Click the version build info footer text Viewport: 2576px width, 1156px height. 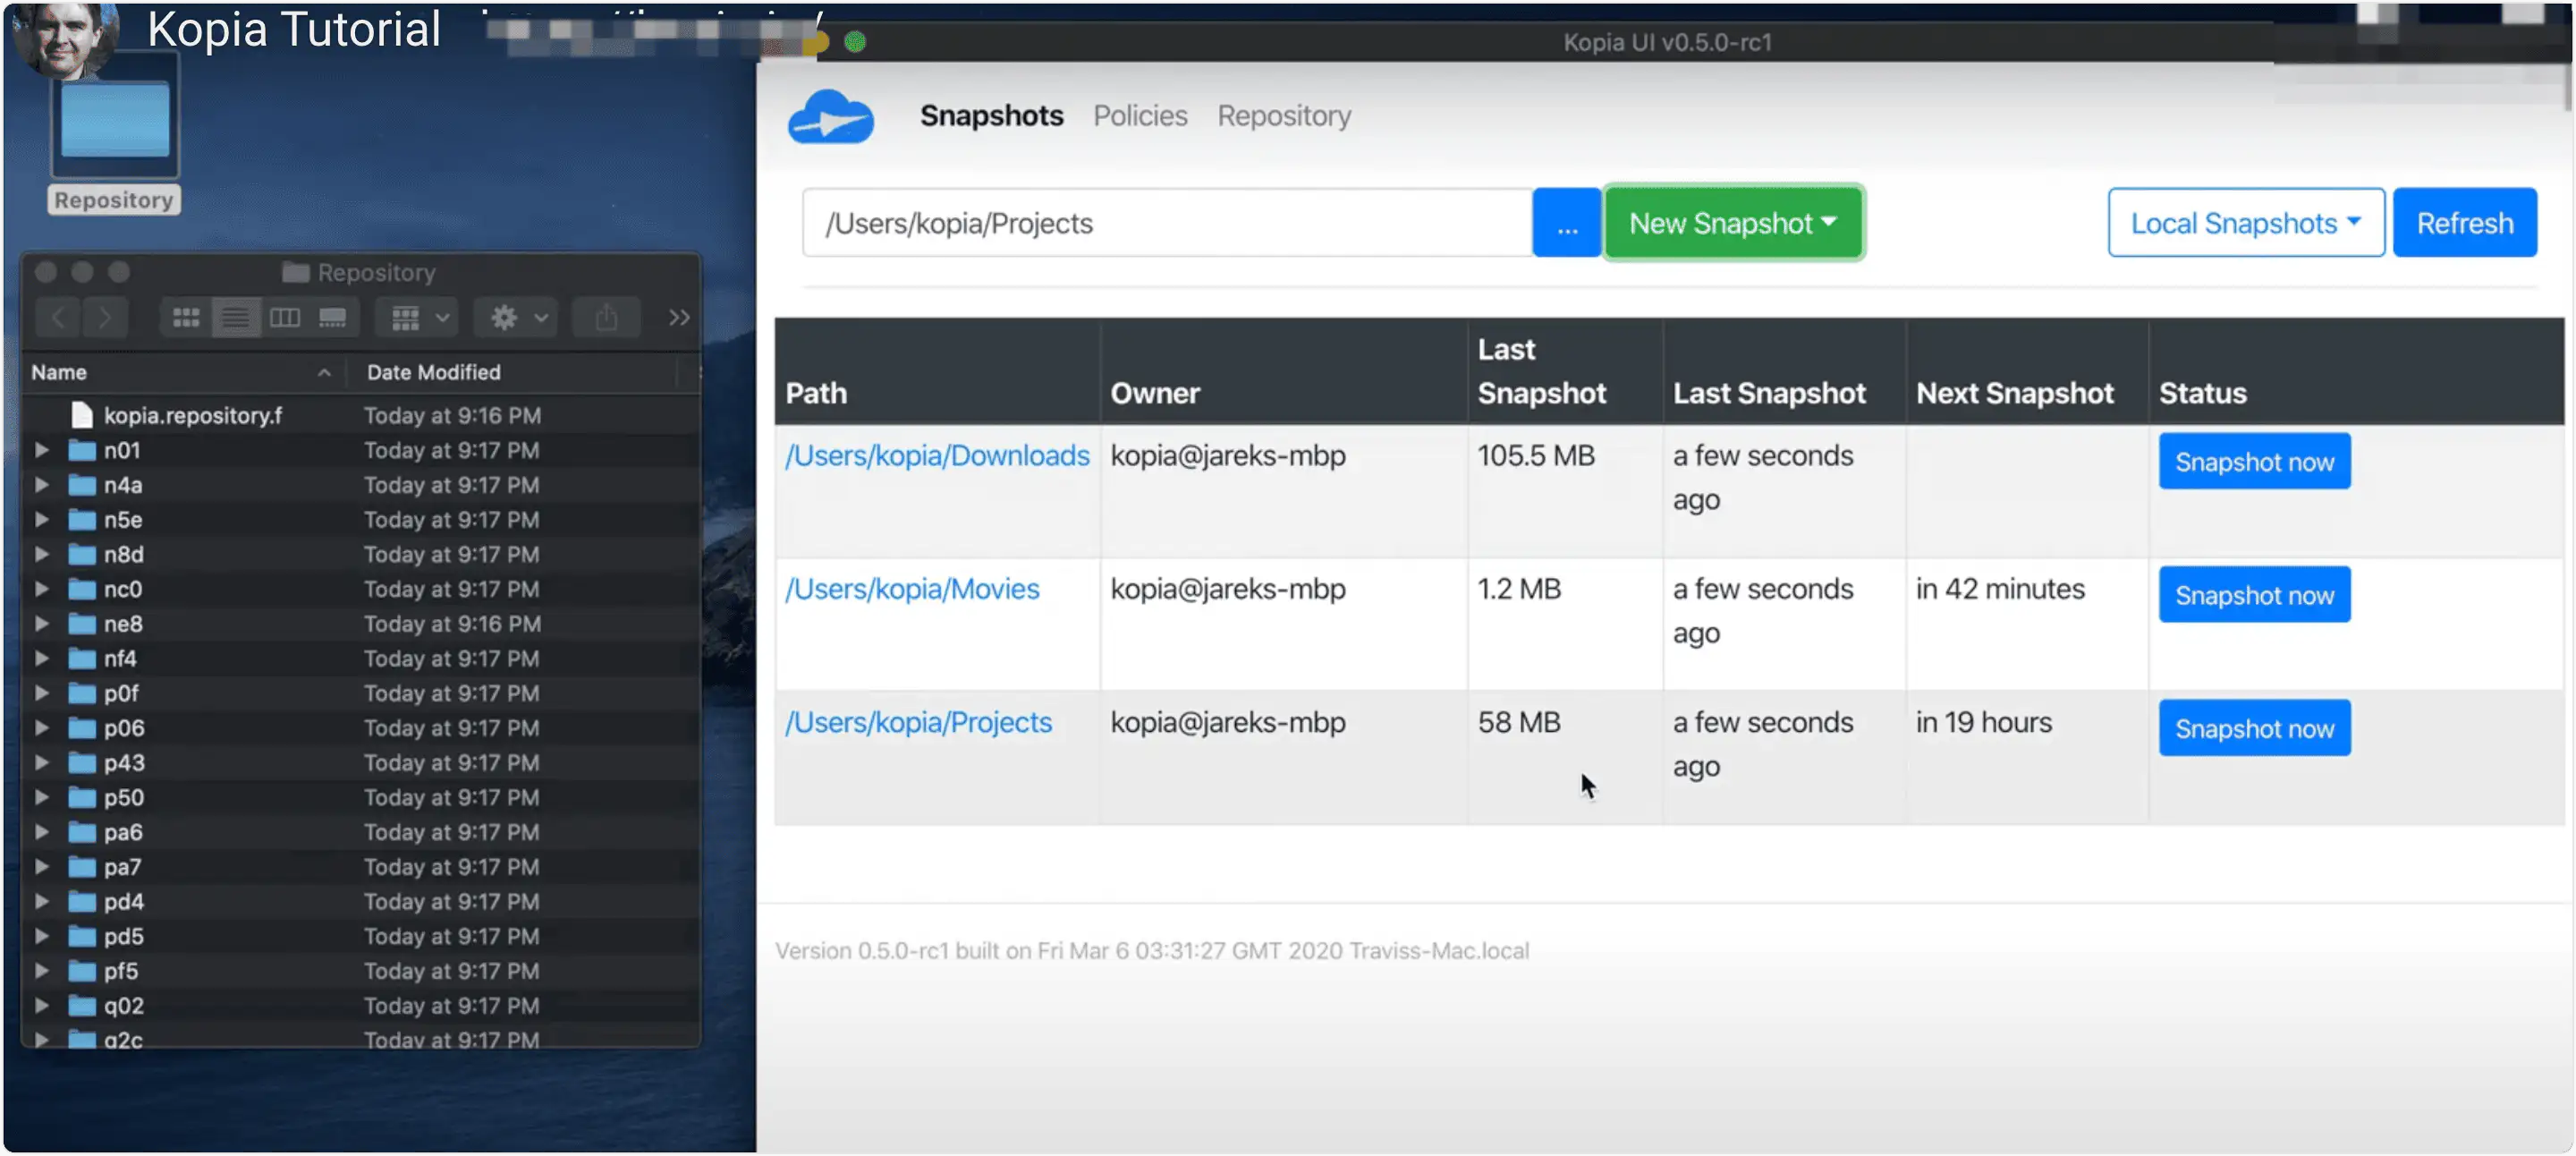1152,951
